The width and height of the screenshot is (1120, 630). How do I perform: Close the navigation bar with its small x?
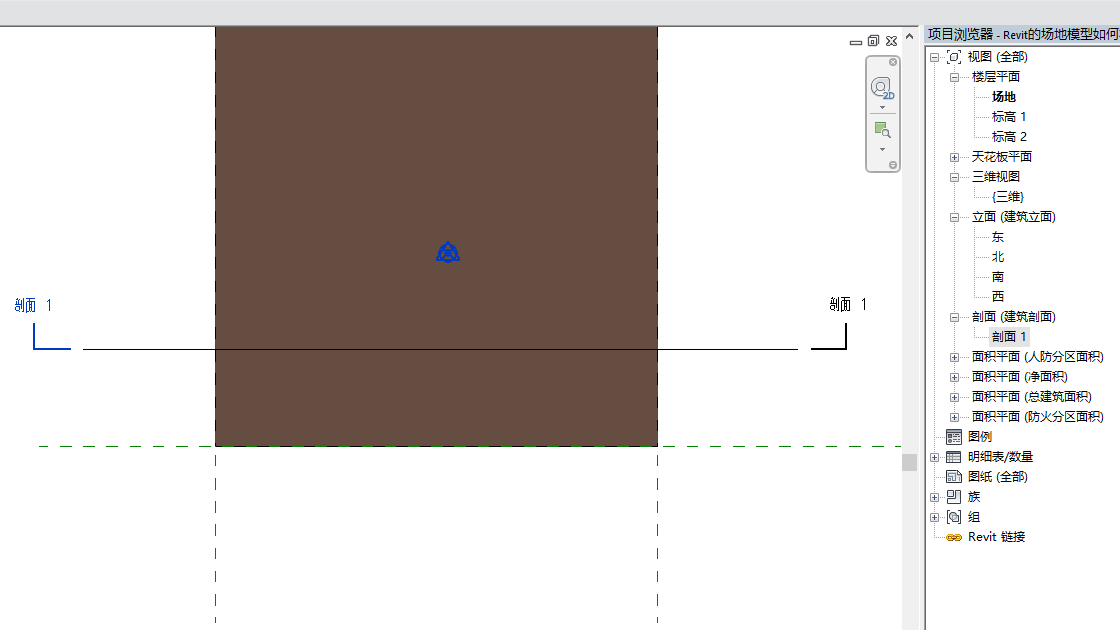pos(893,62)
